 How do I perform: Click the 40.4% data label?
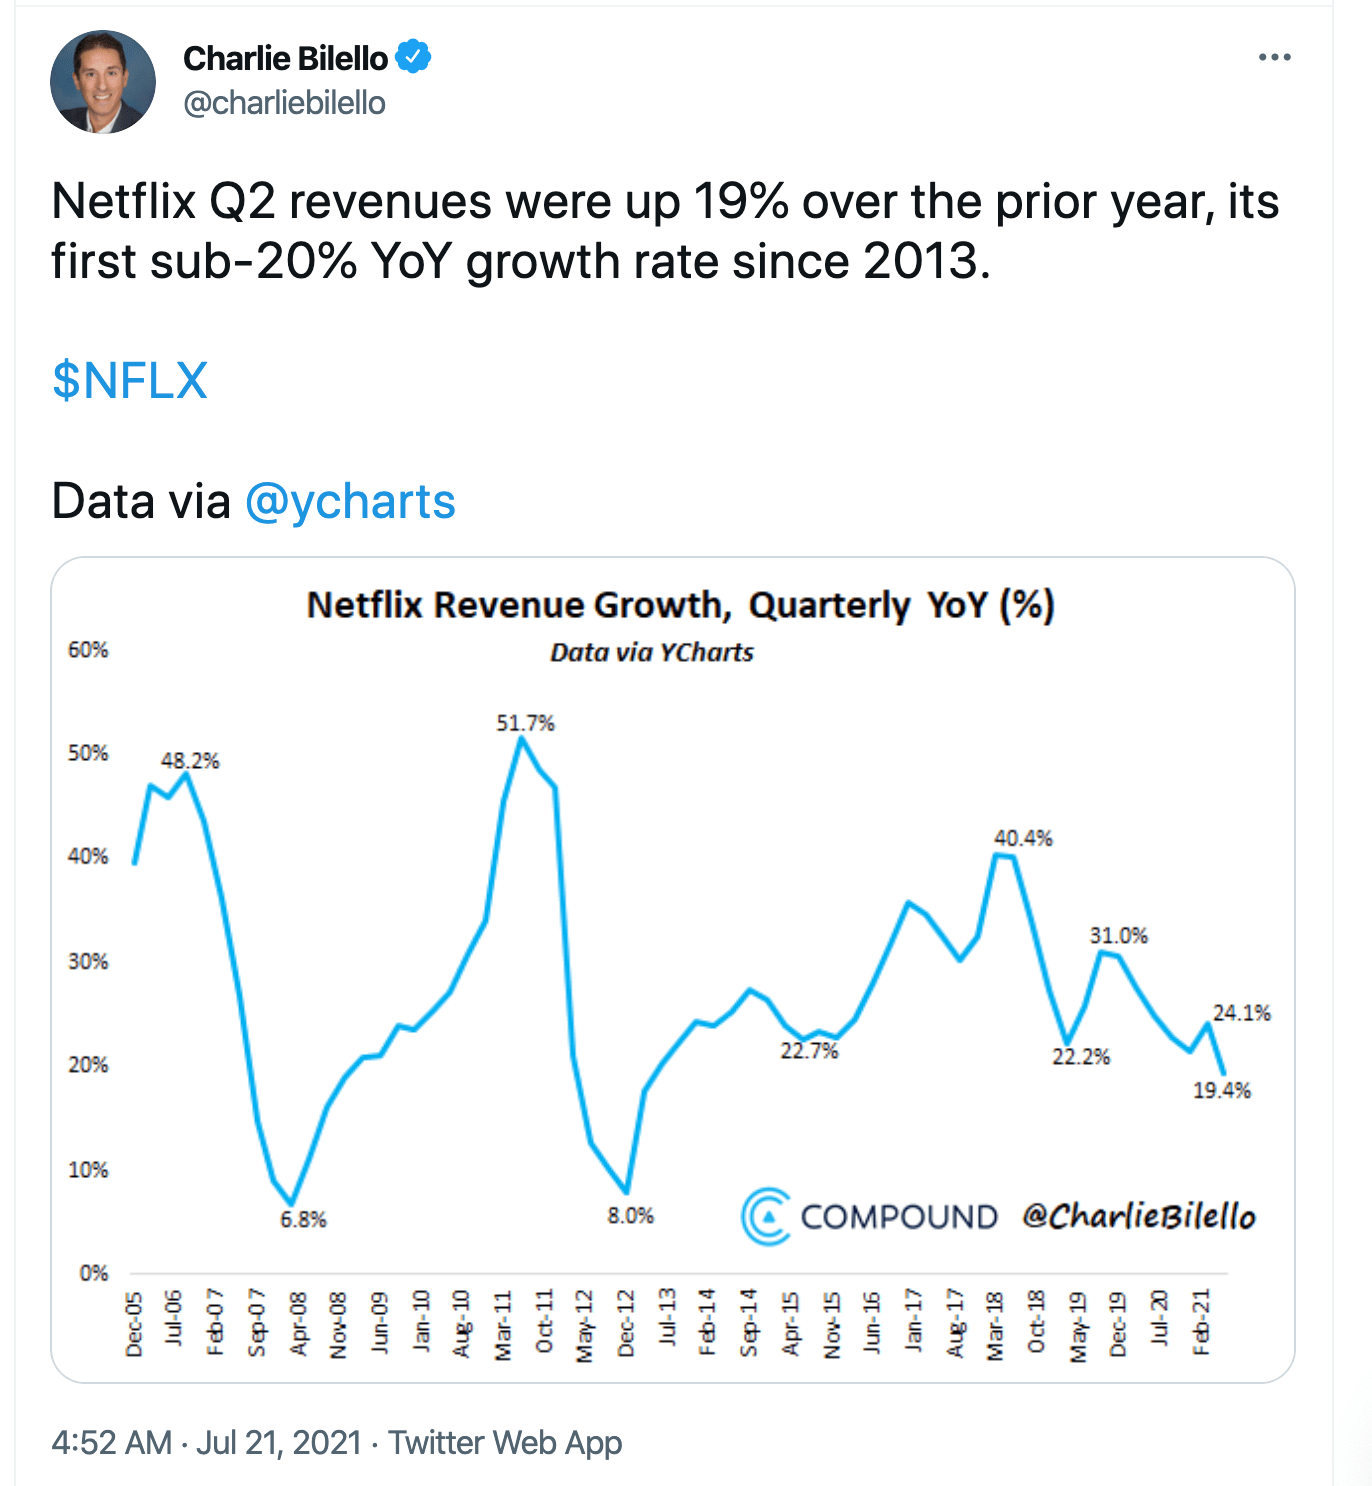pos(1023,838)
